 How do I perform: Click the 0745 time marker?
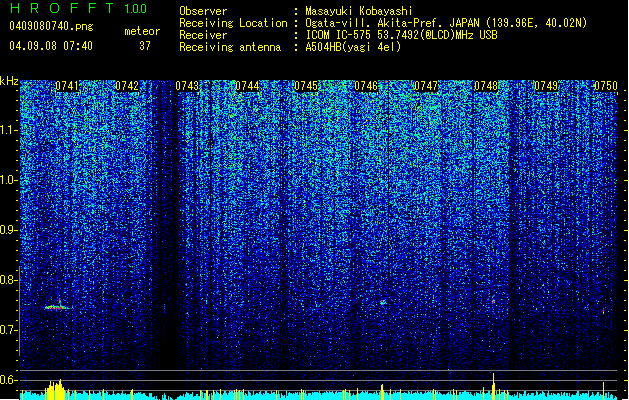306,86
